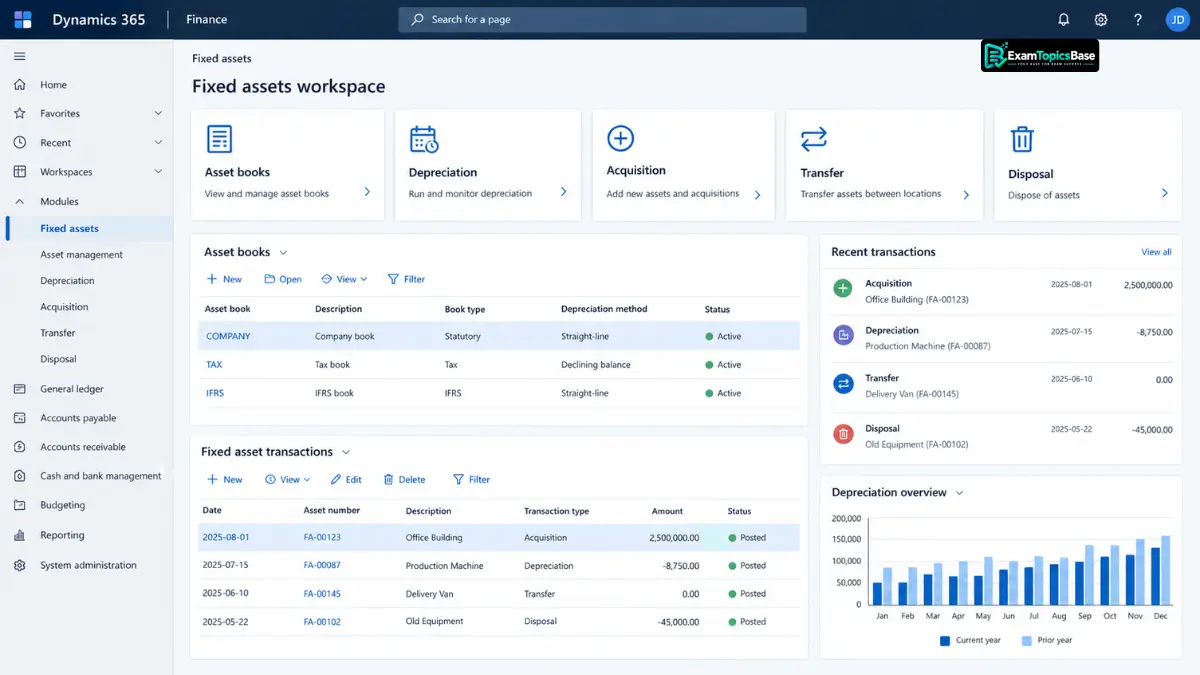Click the Workspaces grid icon
1200x675 pixels.
20,172
